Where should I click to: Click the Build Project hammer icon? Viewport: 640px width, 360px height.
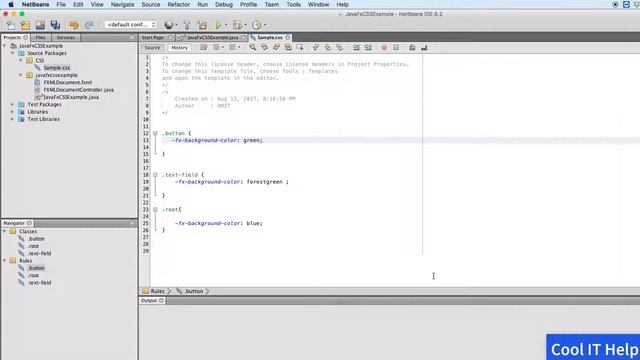click(x=187, y=25)
